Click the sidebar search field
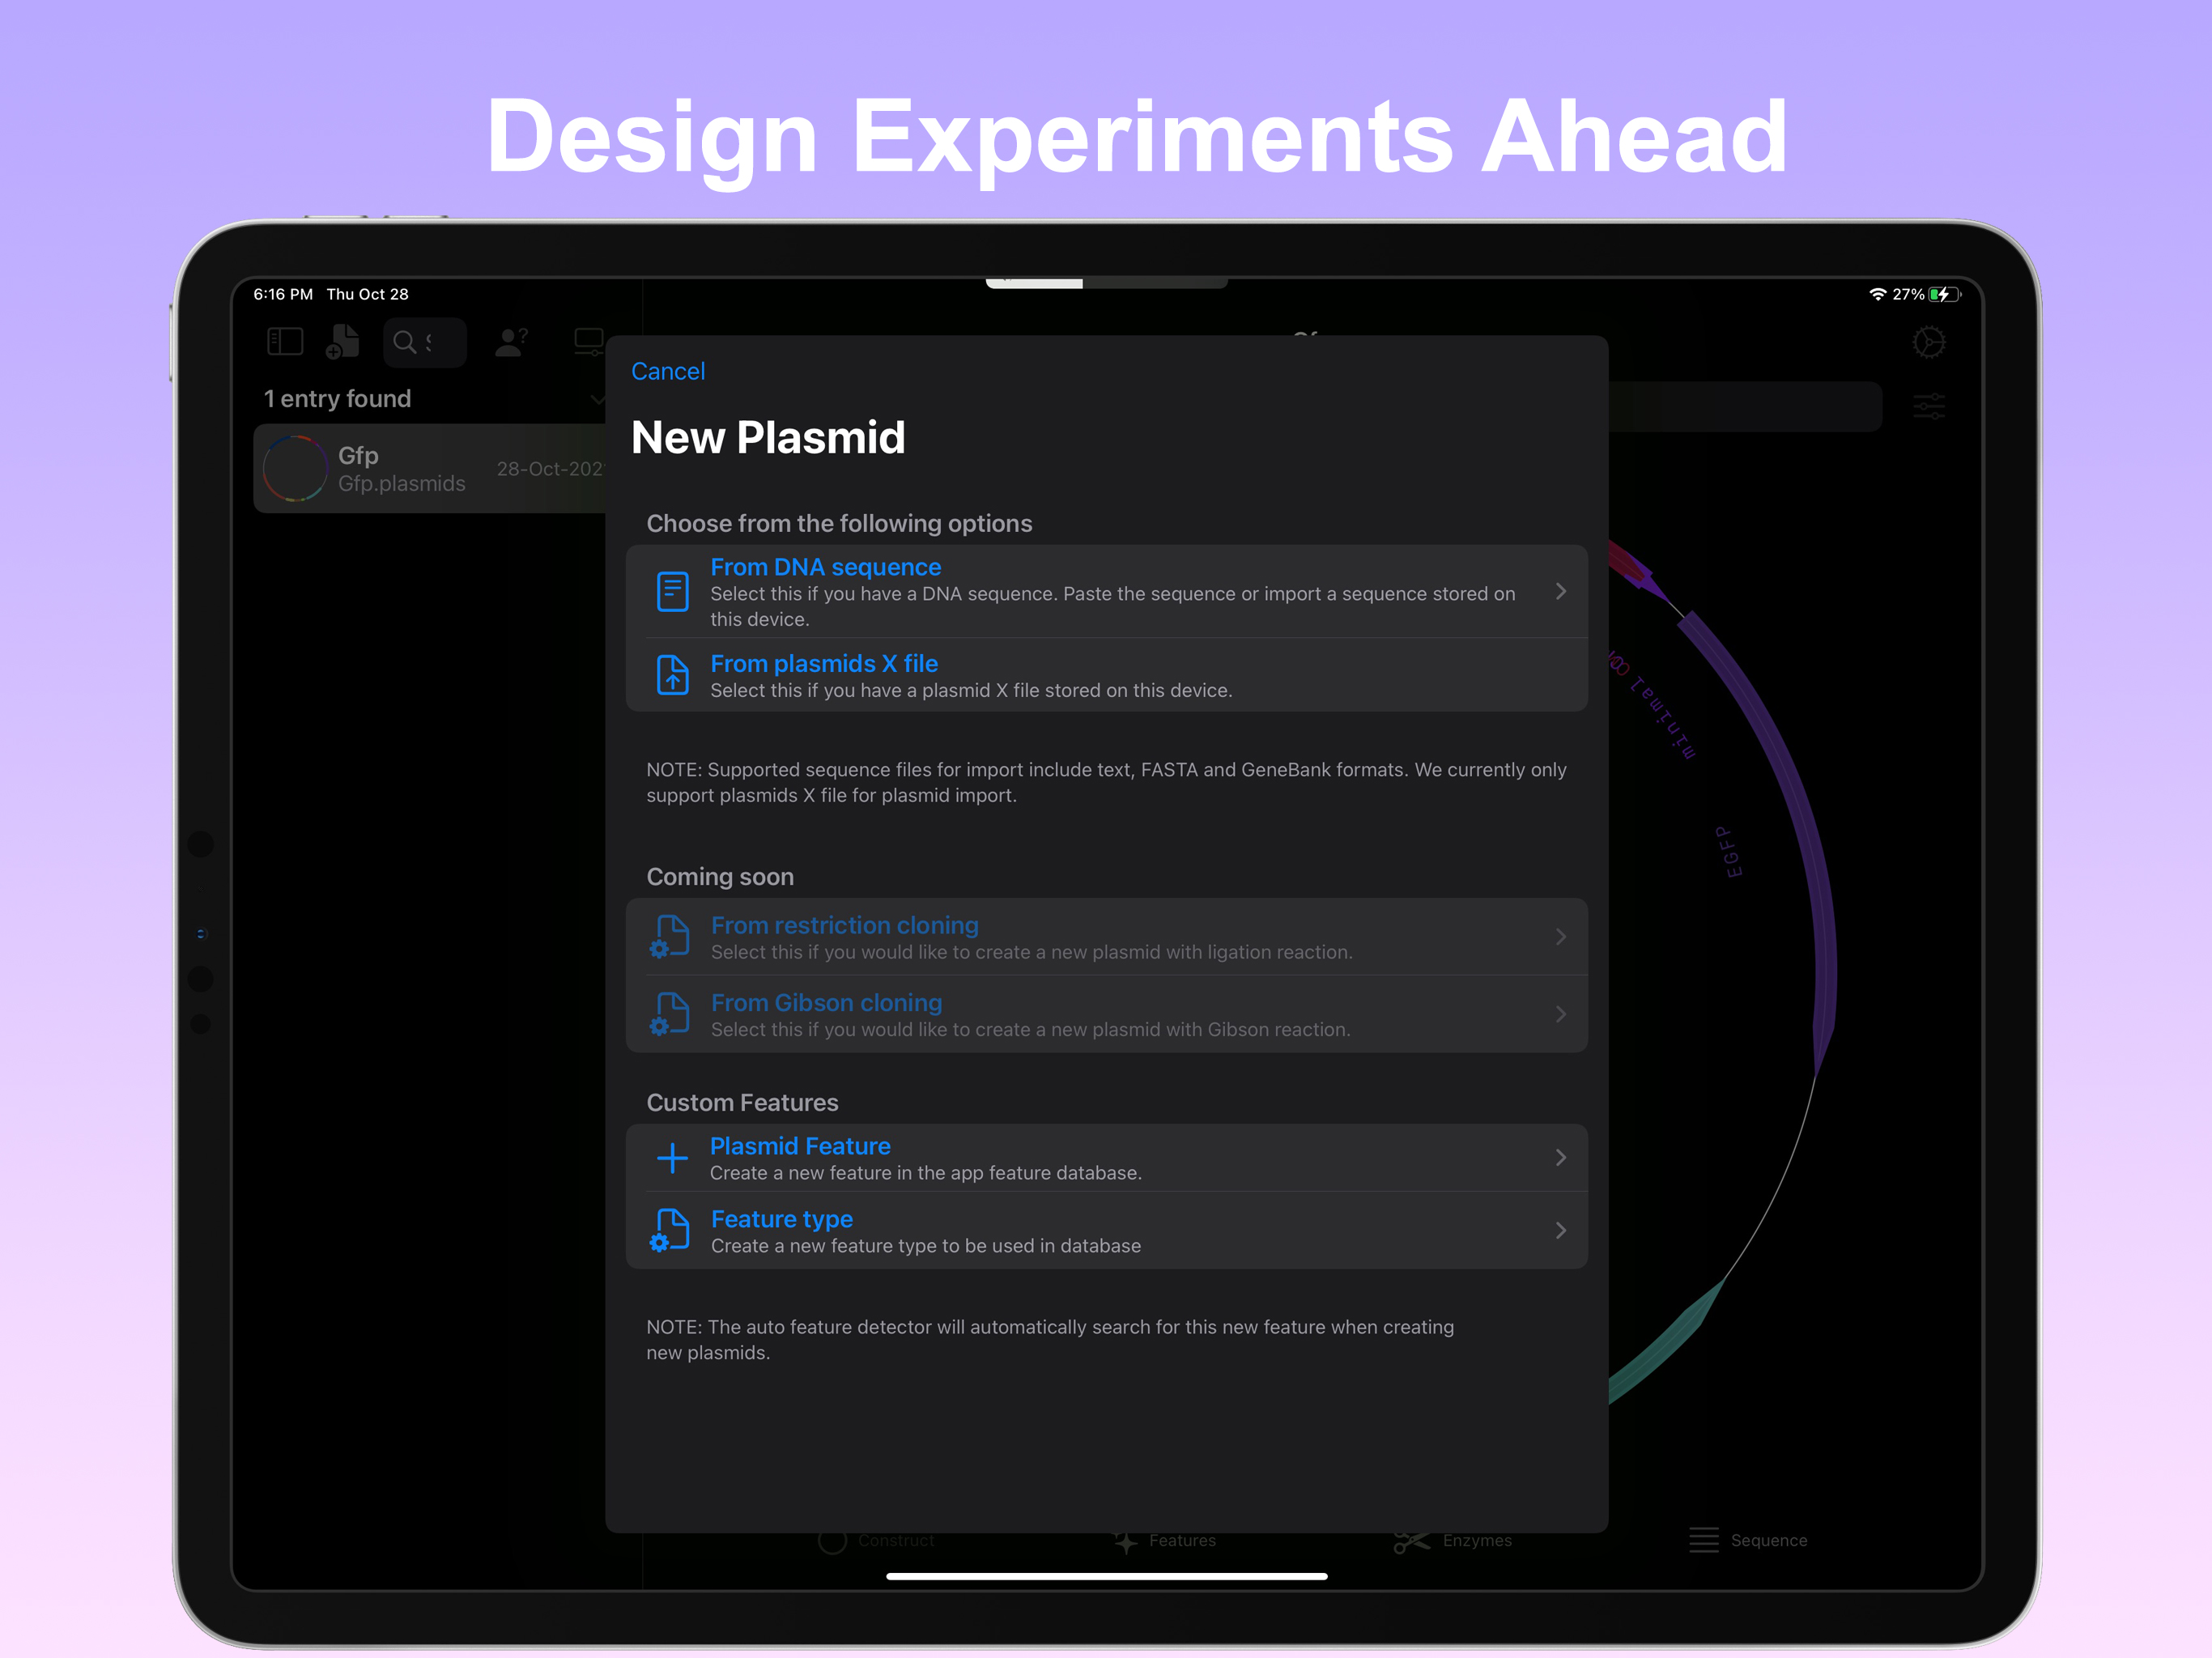Screen dimensions: 2212x1658 point(424,342)
